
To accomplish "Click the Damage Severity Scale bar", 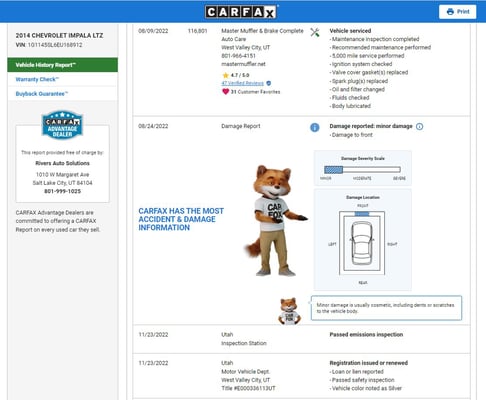I will 362,170.
